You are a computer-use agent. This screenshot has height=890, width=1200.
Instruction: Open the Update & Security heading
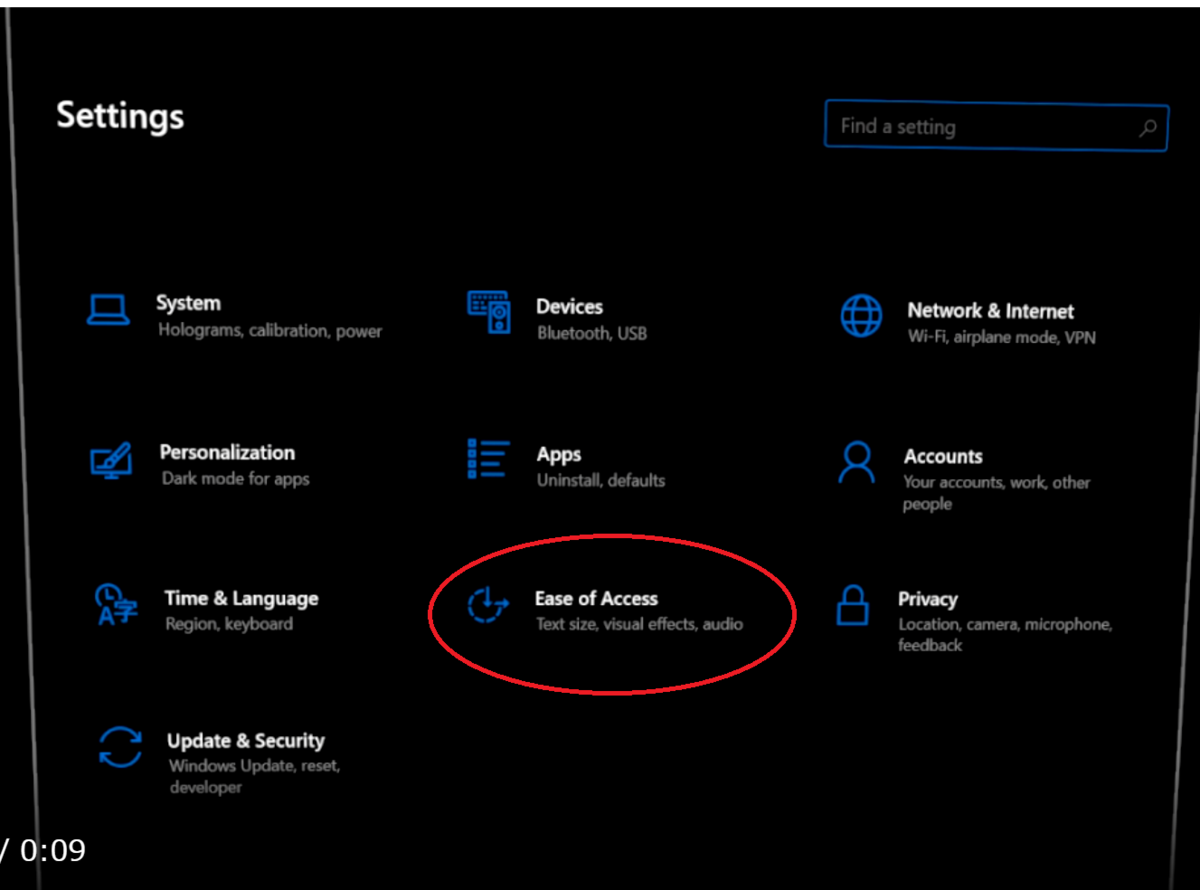[x=245, y=741]
